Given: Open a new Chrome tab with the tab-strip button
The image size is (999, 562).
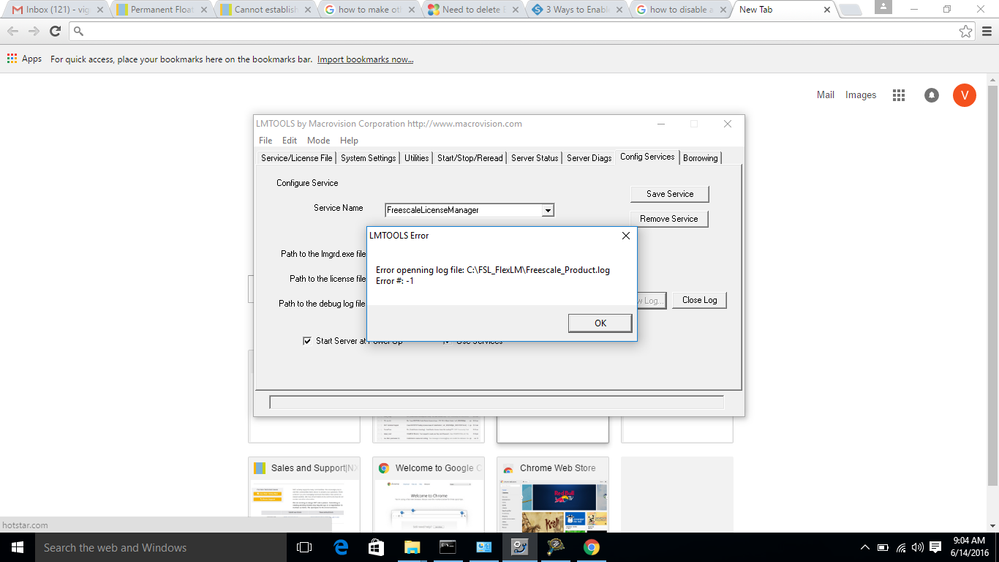Looking at the screenshot, I should [x=851, y=10].
